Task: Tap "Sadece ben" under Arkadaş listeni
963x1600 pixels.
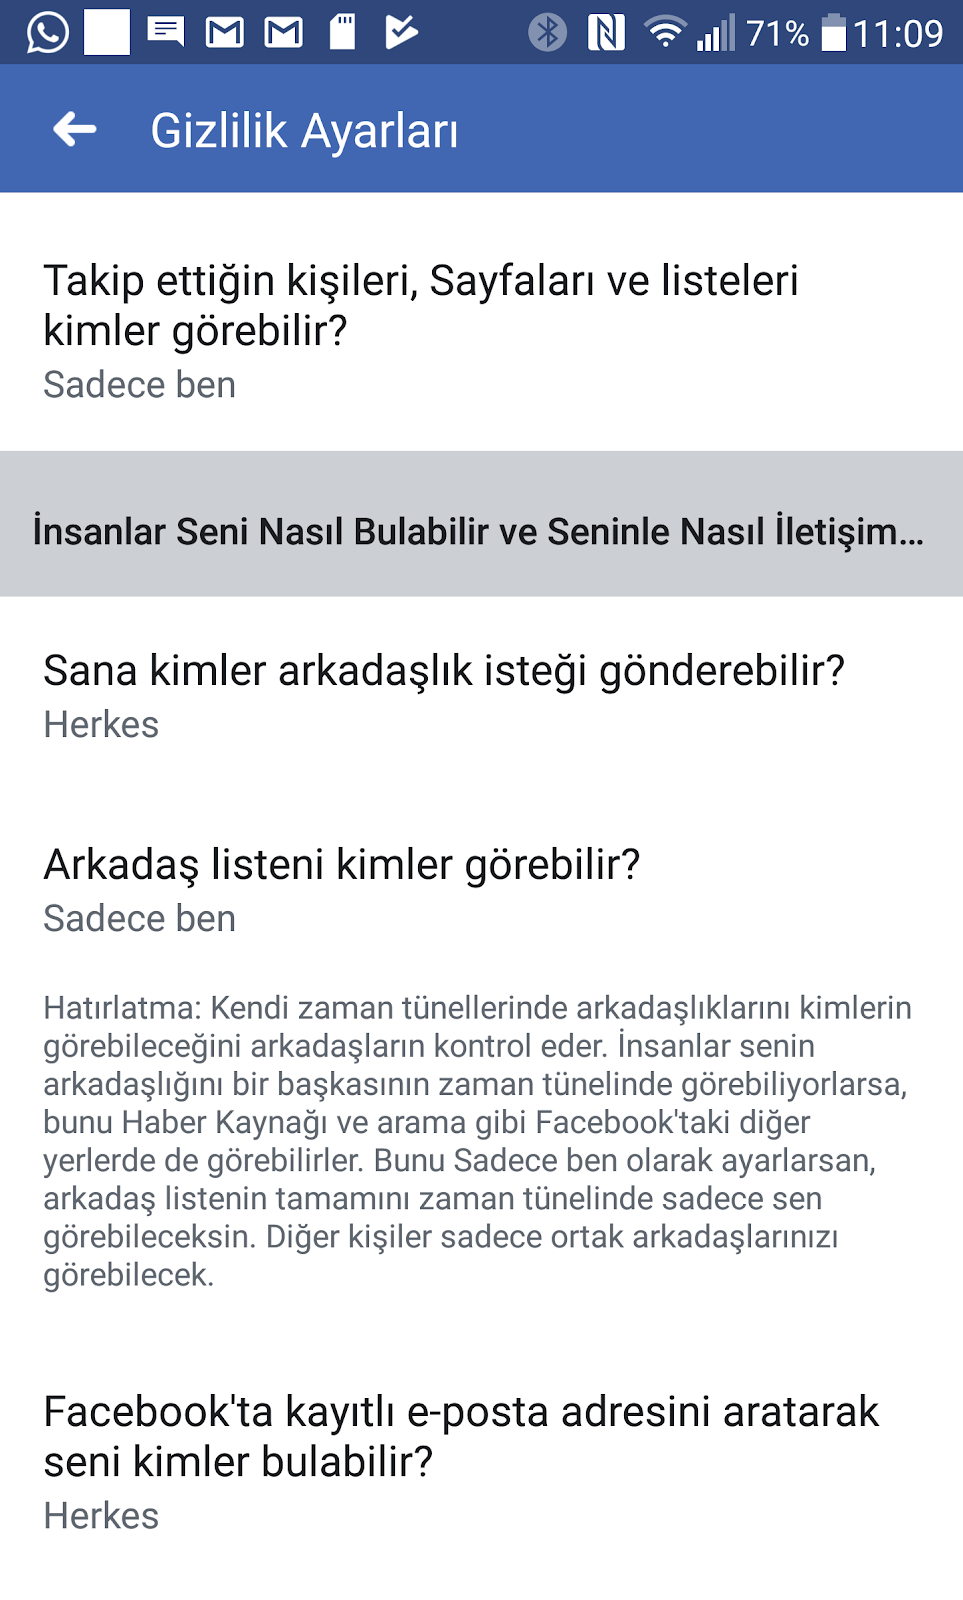Action: (140, 919)
